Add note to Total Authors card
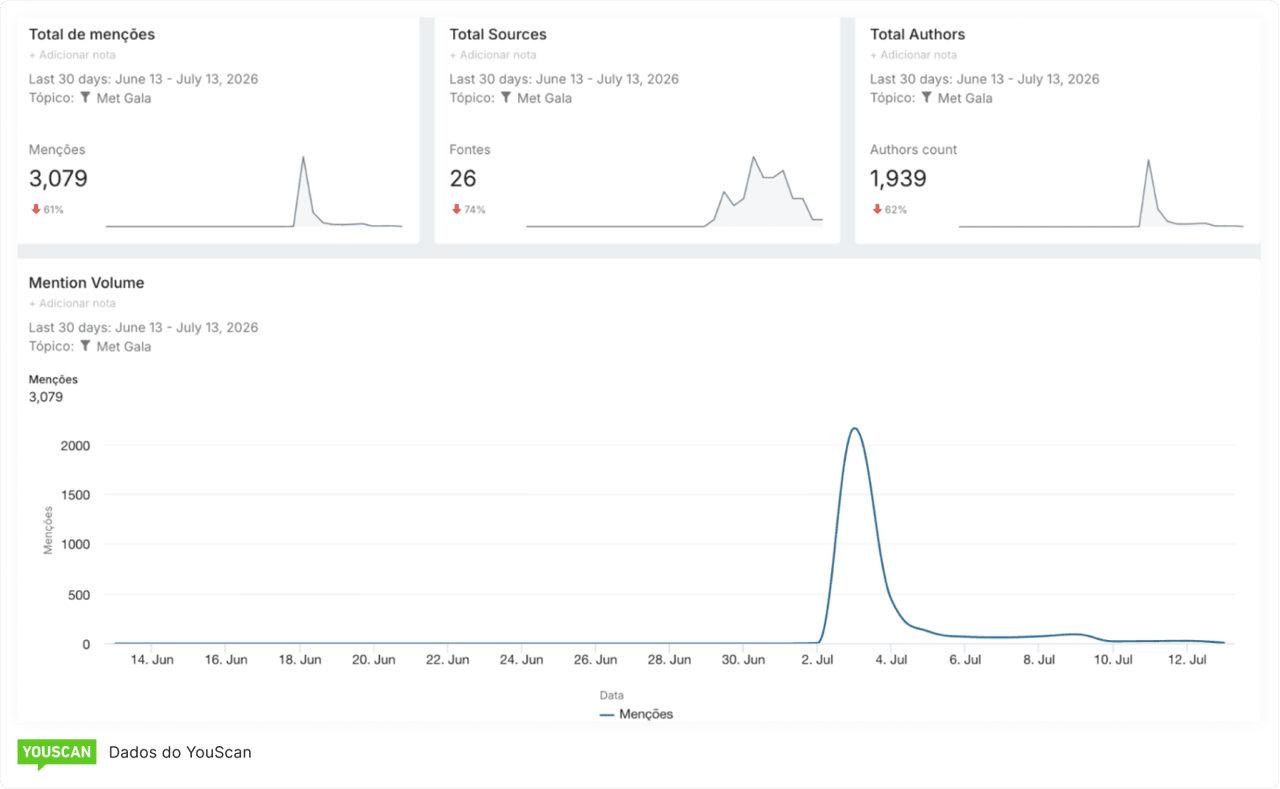The width and height of the screenshot is (1280, 789). (x=913, y=55)
